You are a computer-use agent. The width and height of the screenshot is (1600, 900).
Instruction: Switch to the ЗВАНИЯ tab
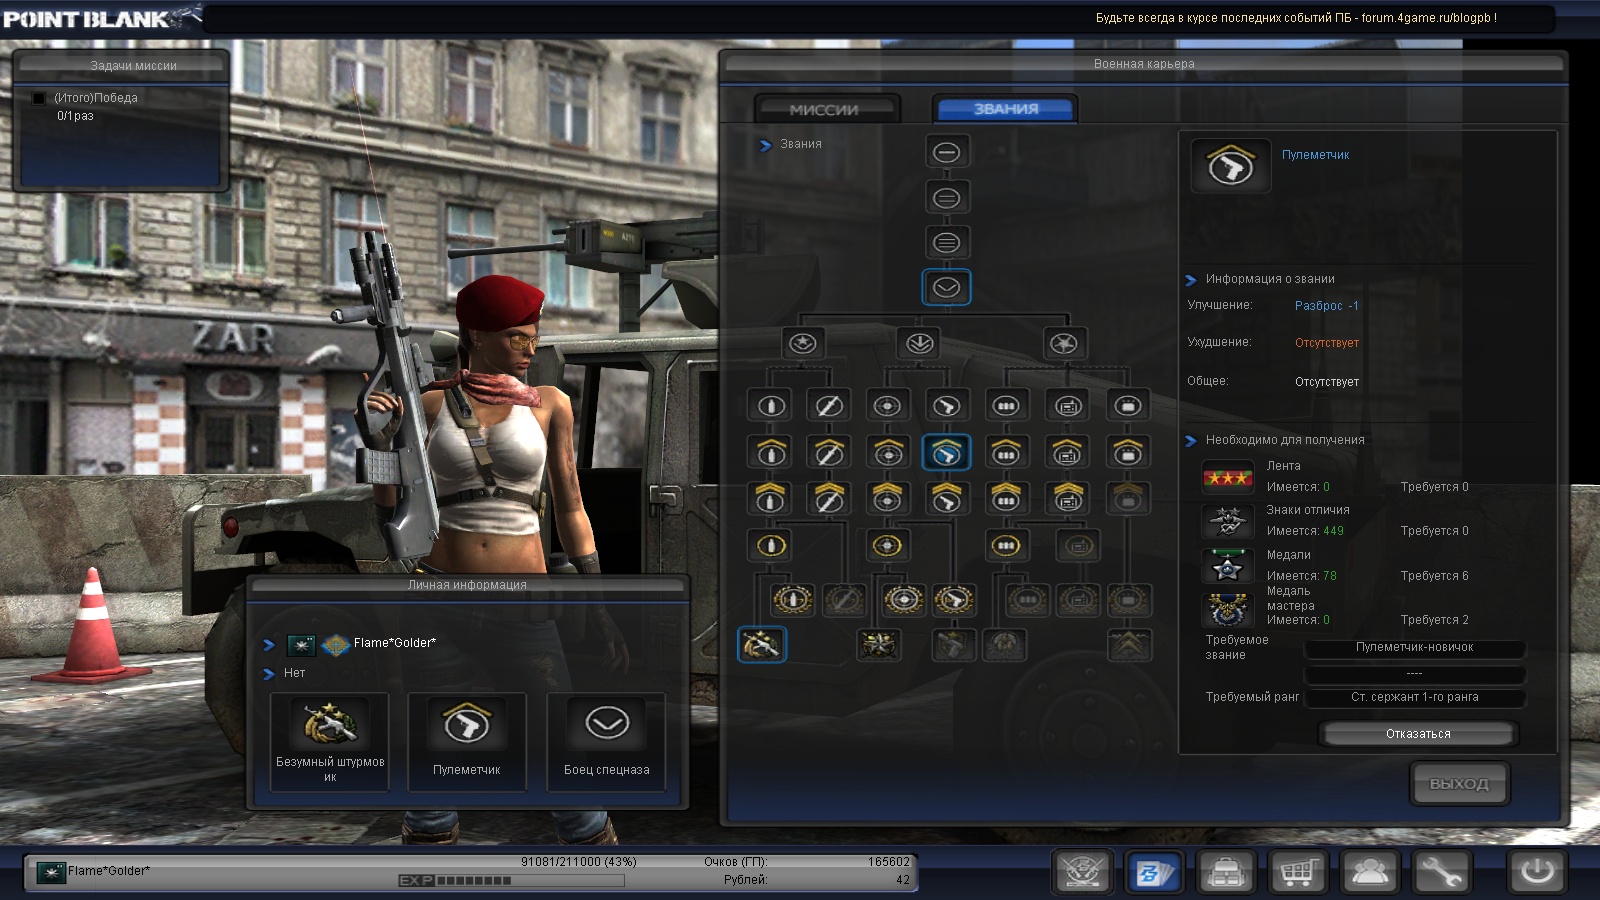click(1005, 108)
